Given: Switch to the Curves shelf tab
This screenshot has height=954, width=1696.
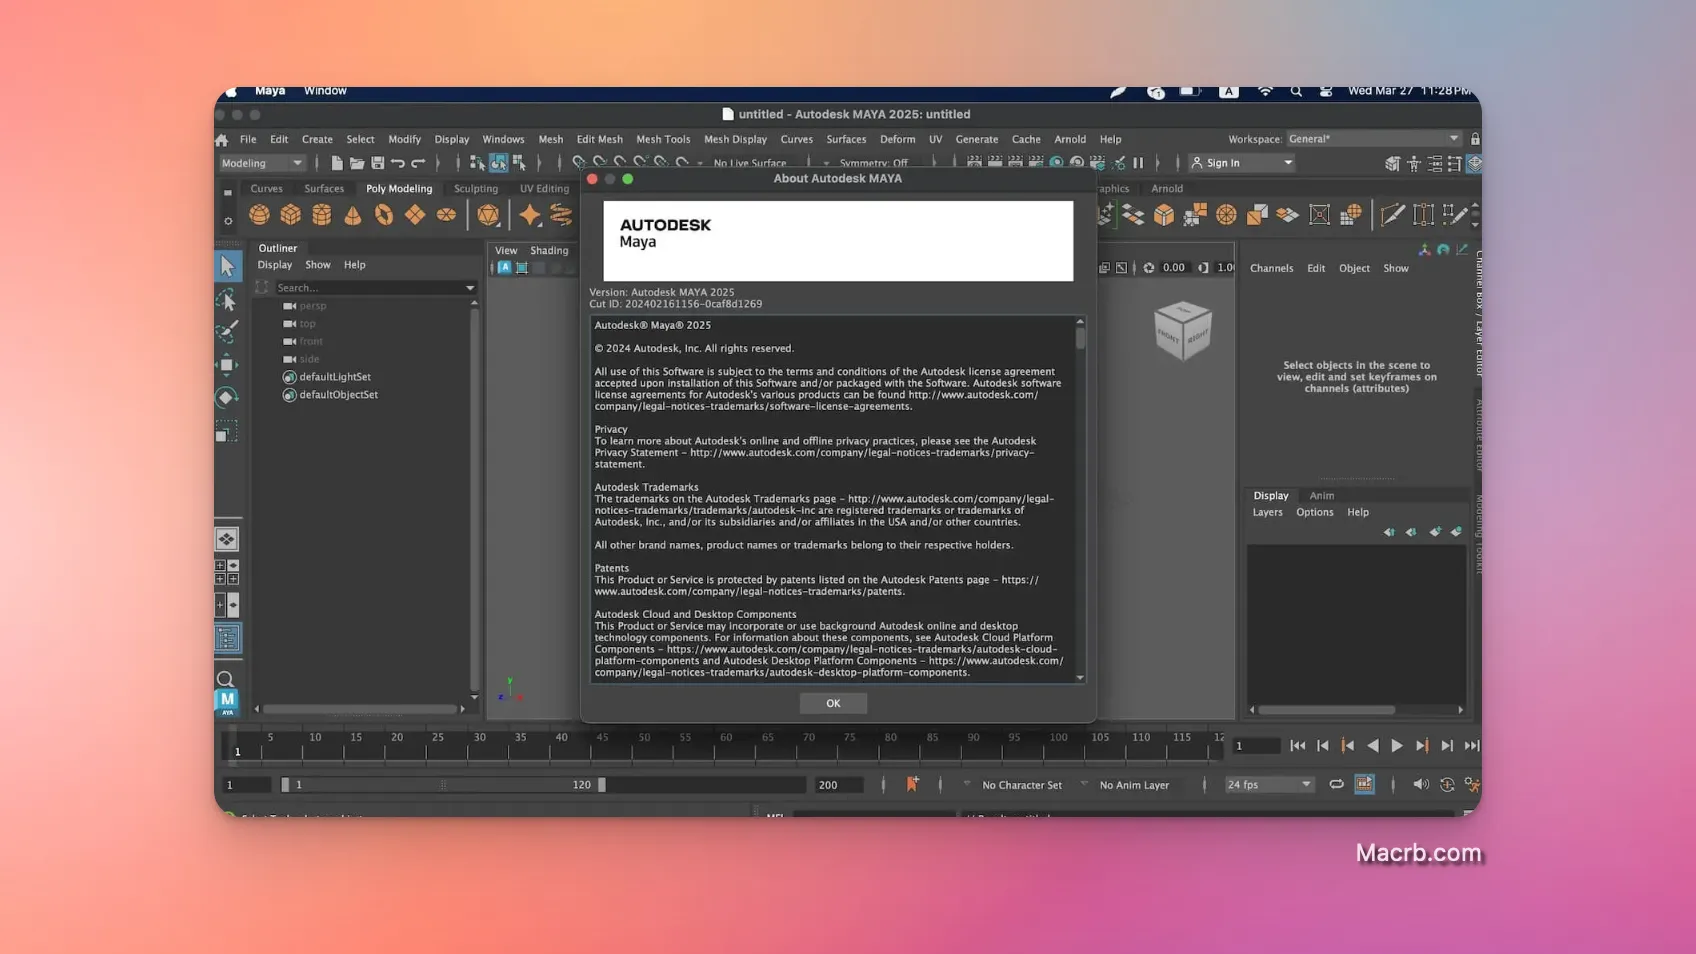Looking at the screenshot, I should (x=266, y=189).
